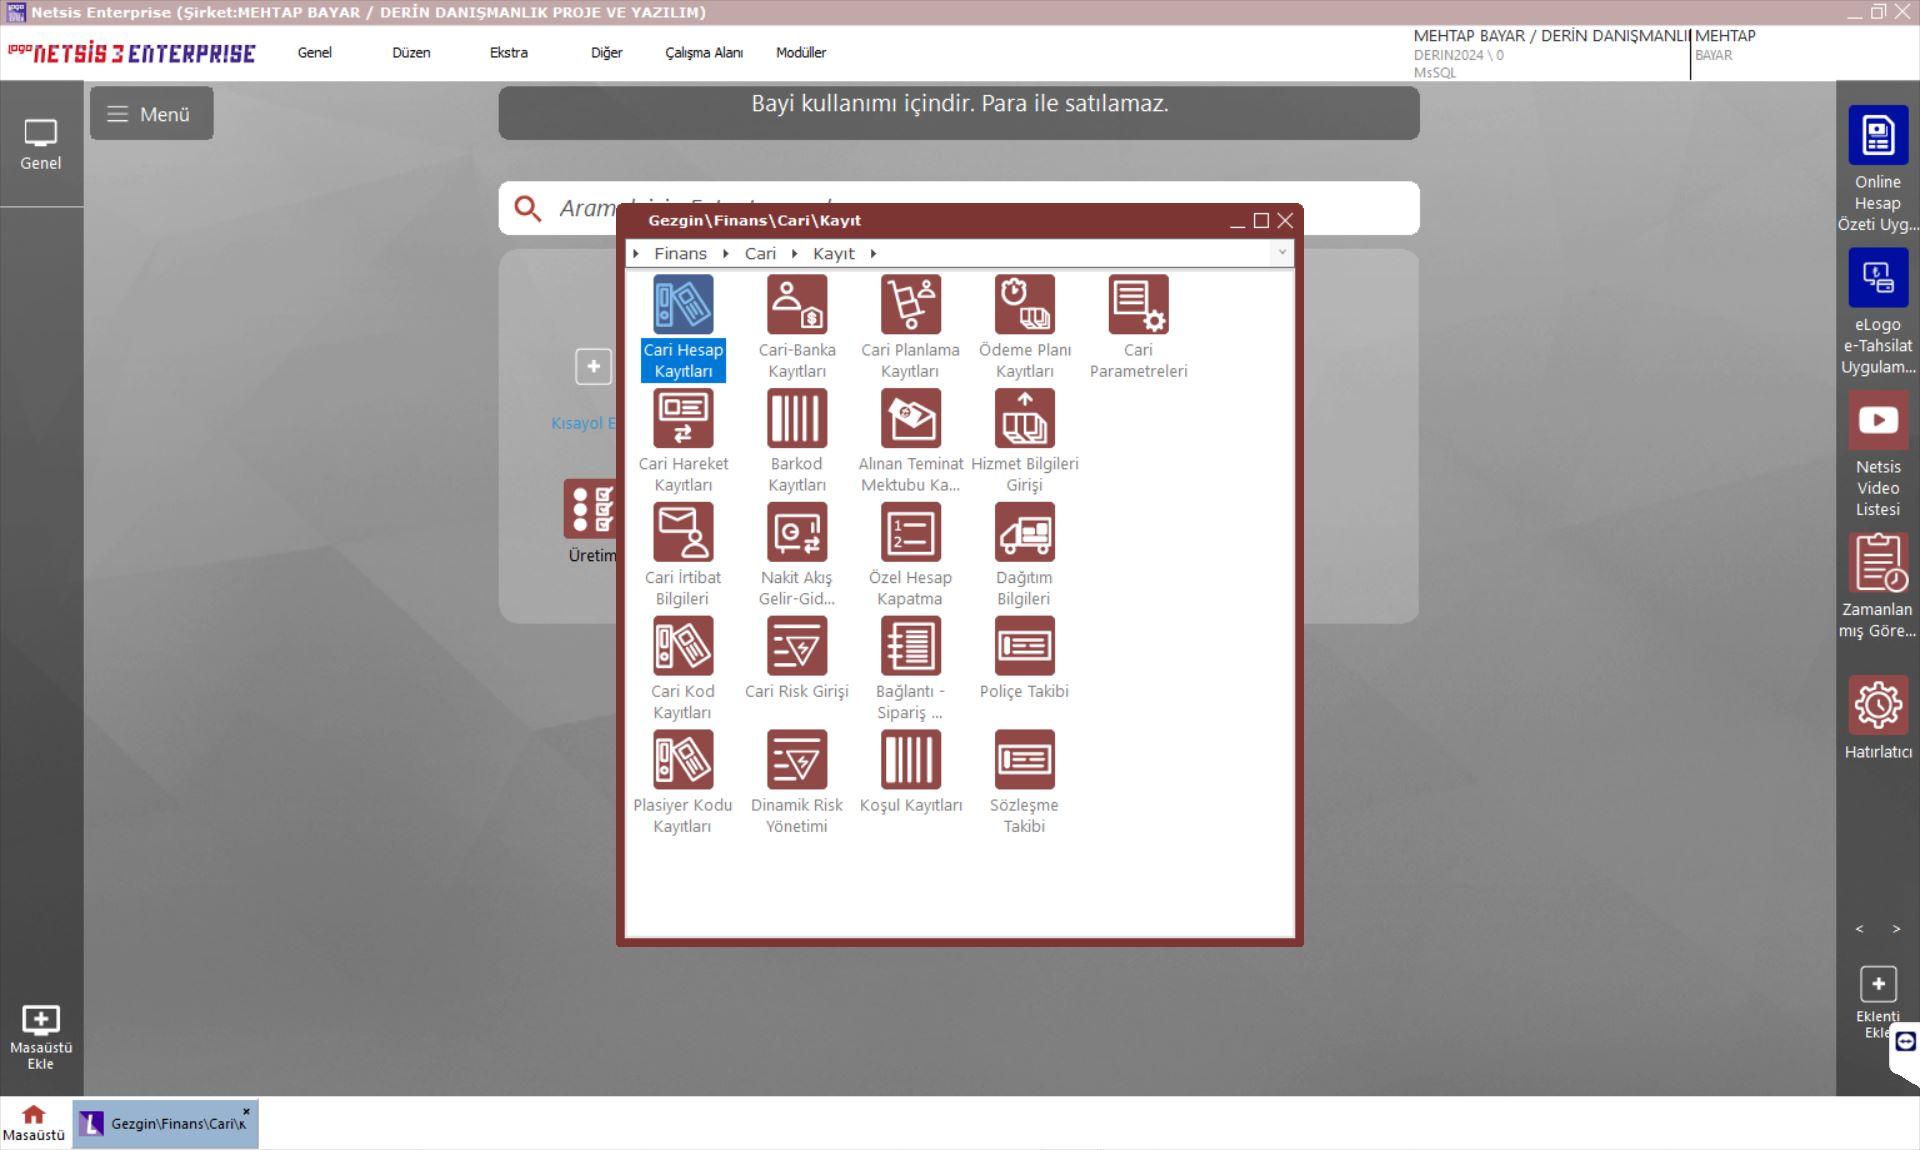Switch to the Masaüstü home tab

[x=34, y=1123]
